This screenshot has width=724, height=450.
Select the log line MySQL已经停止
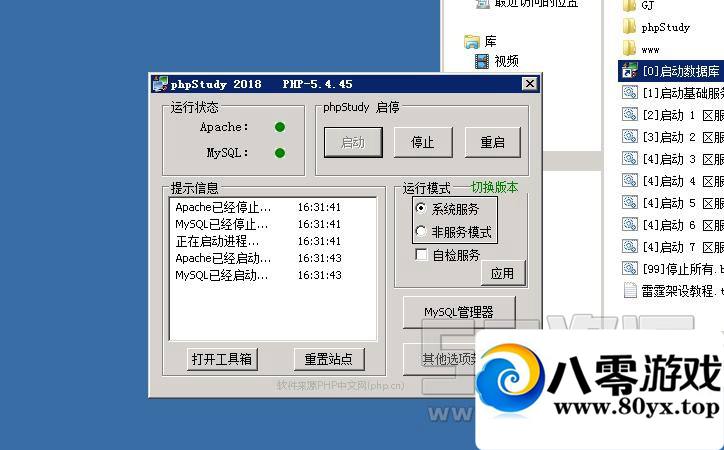tap(259, 224)
